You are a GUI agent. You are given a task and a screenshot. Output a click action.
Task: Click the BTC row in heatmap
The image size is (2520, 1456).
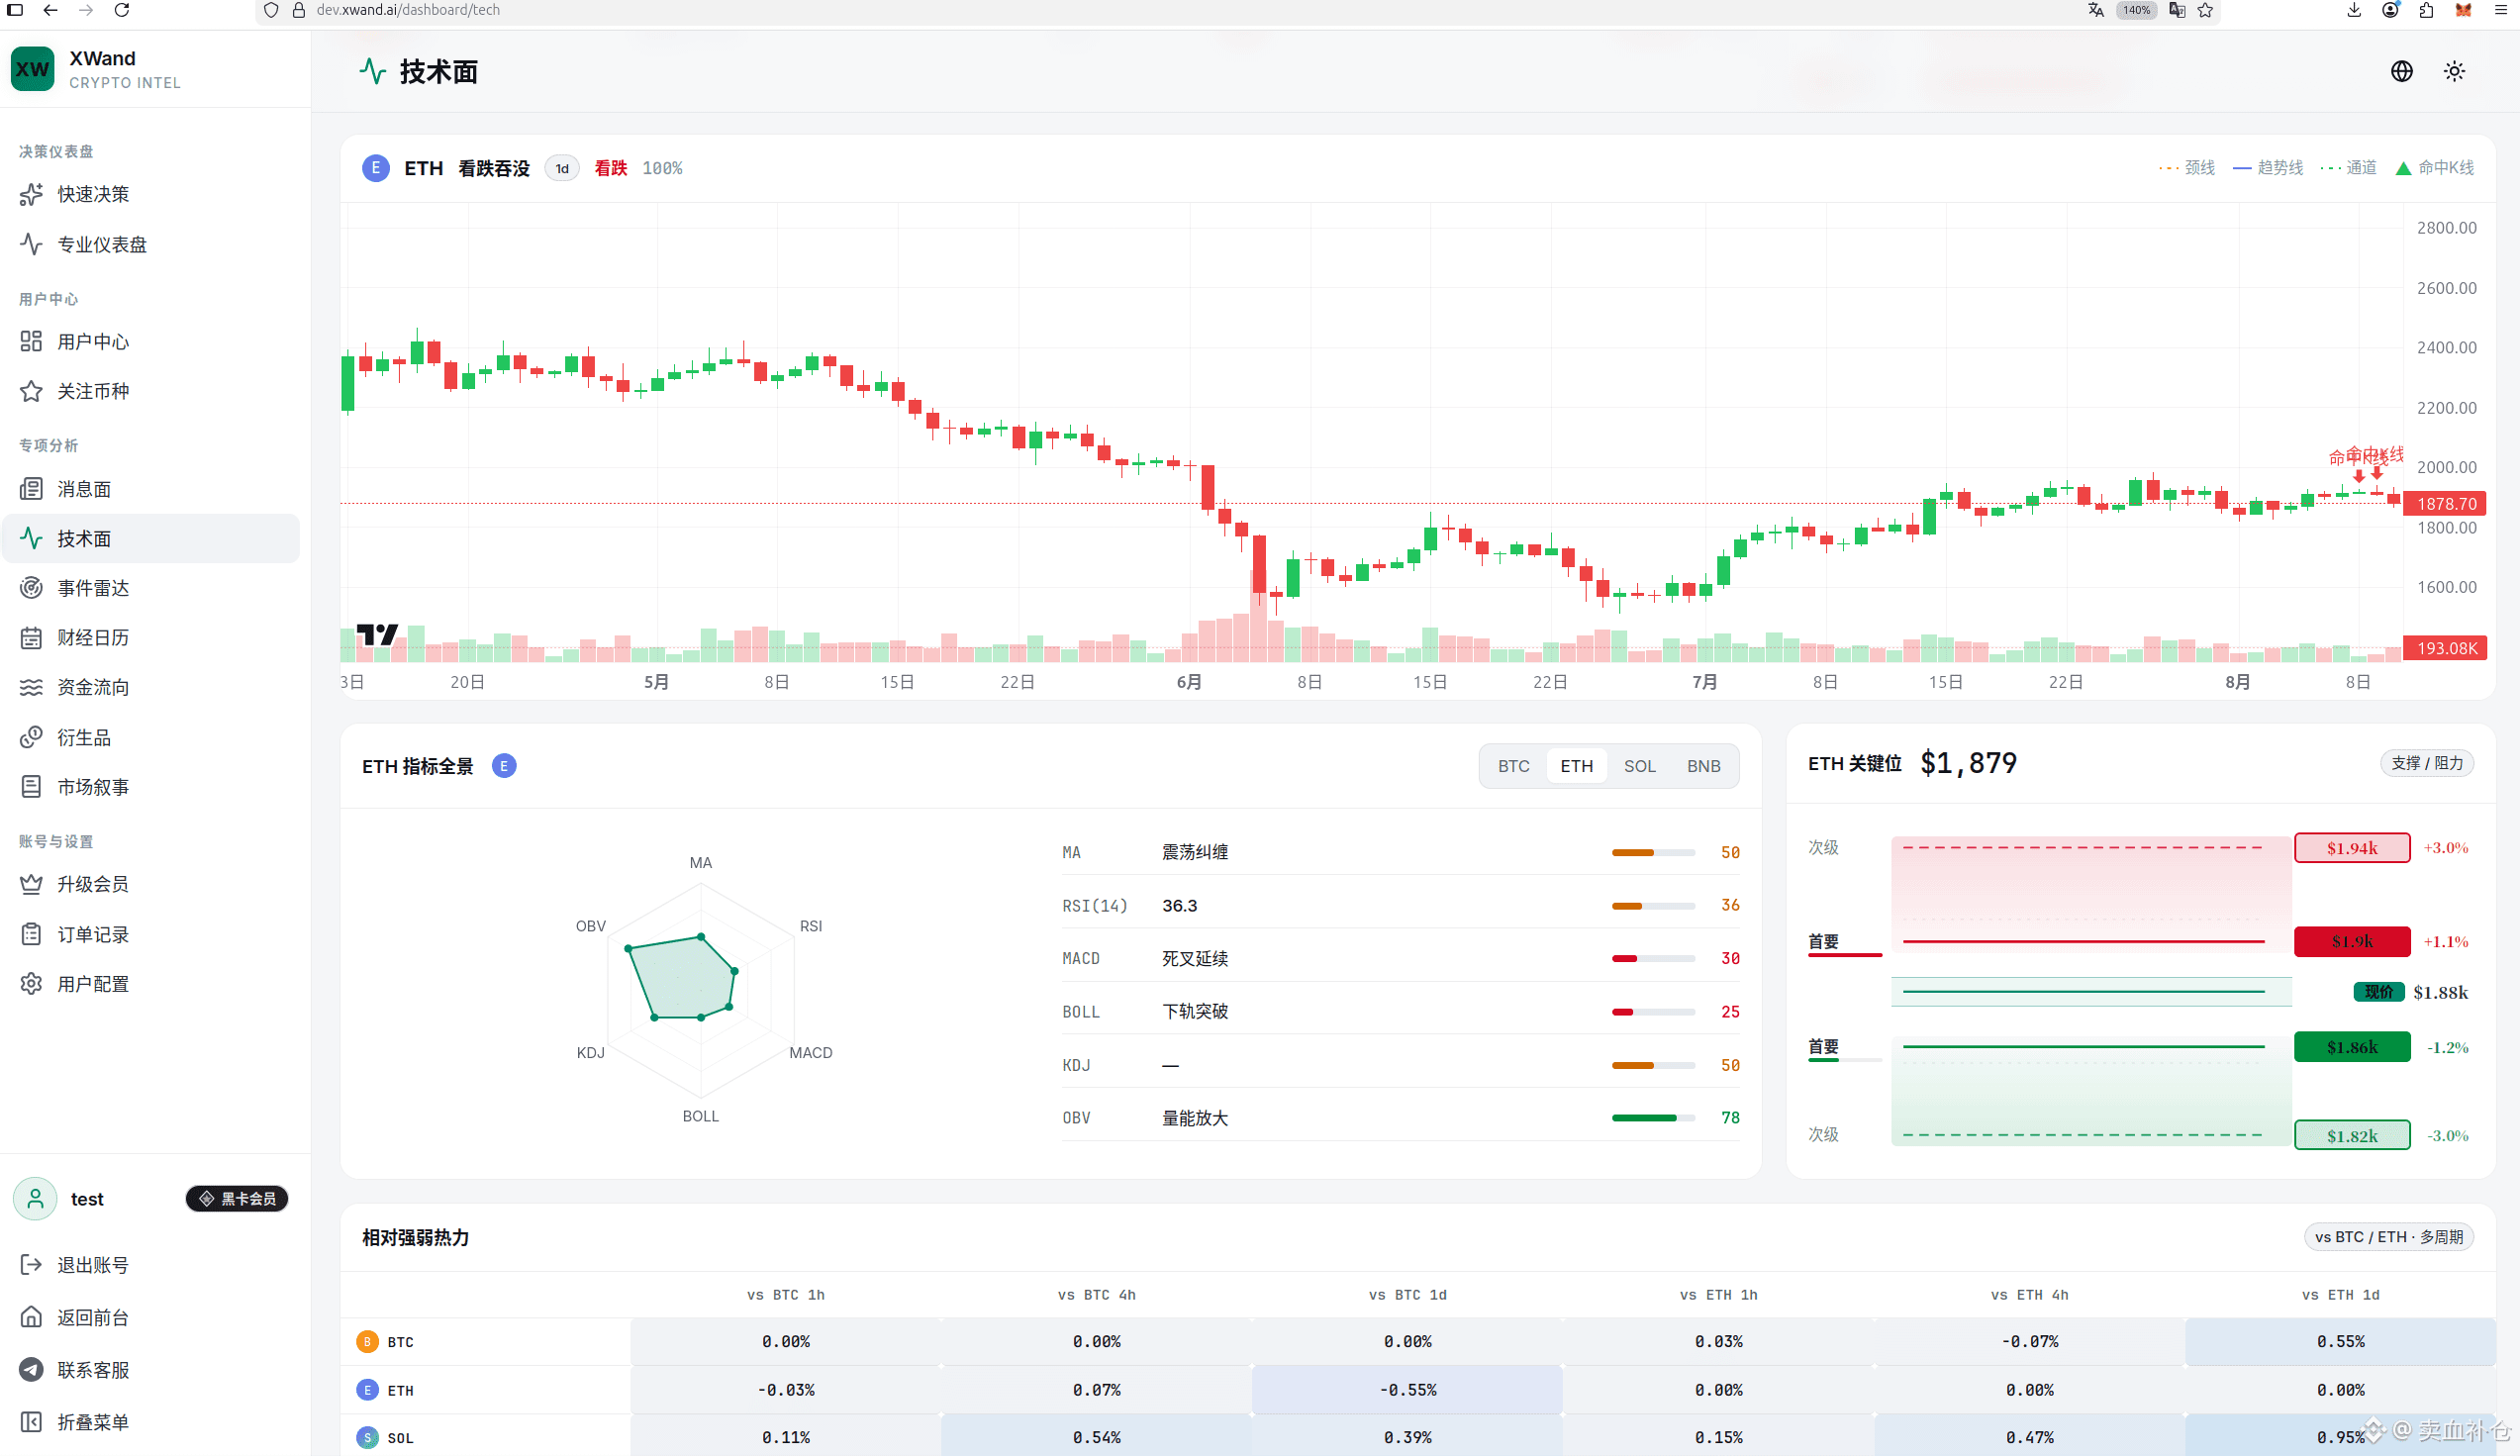1417,1341
